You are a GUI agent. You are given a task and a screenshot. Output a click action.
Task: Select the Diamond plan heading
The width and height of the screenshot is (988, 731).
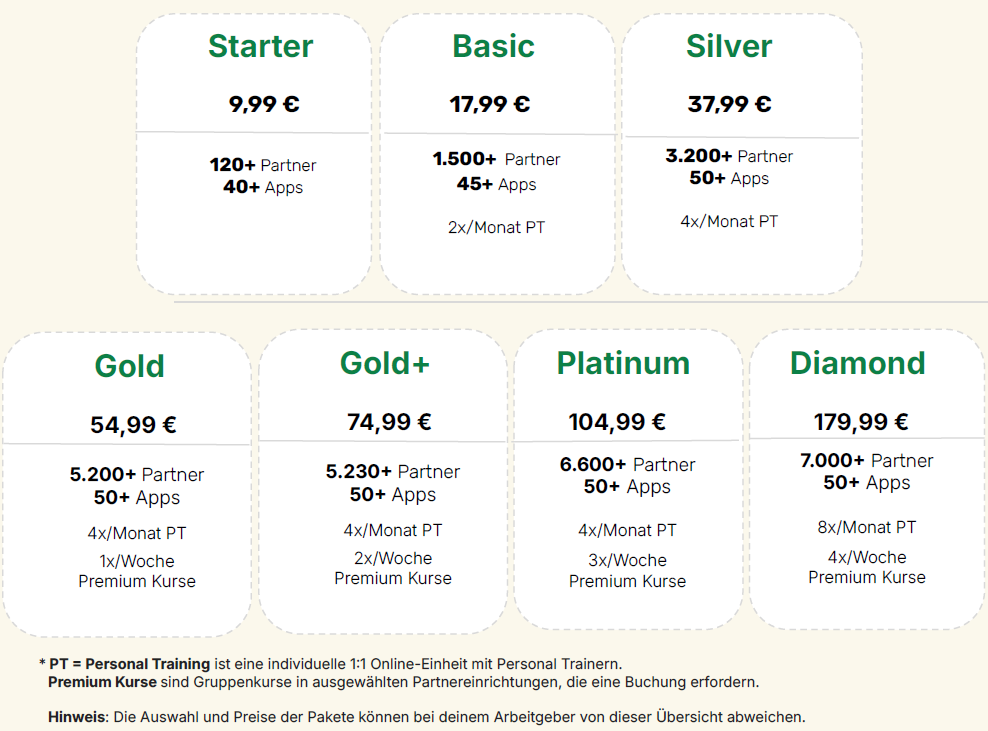(857, 363)
